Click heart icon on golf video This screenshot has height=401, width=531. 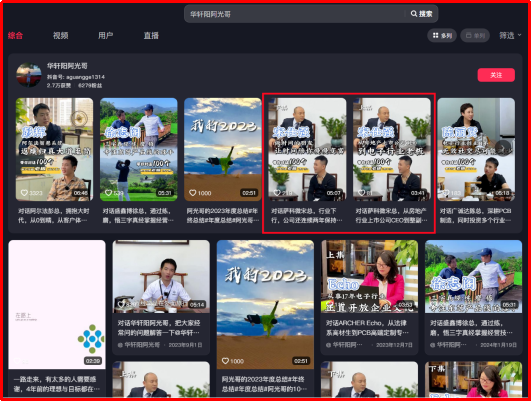(108, 193)
